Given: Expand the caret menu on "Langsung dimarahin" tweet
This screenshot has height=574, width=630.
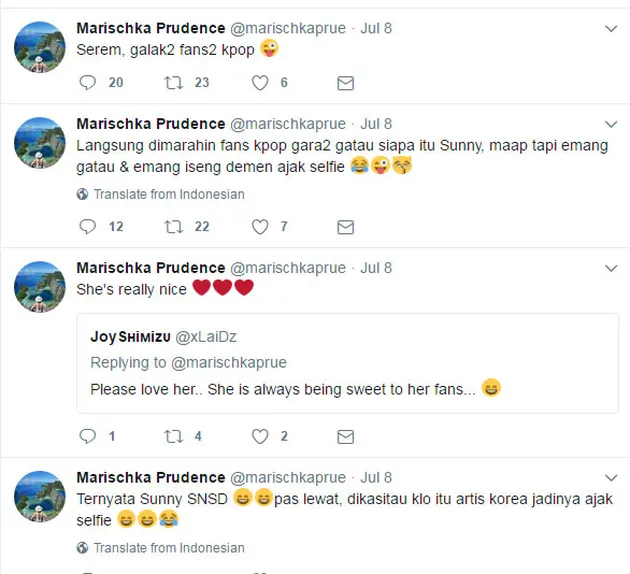Looking at the screenshot, I should (x=611, y=125).
